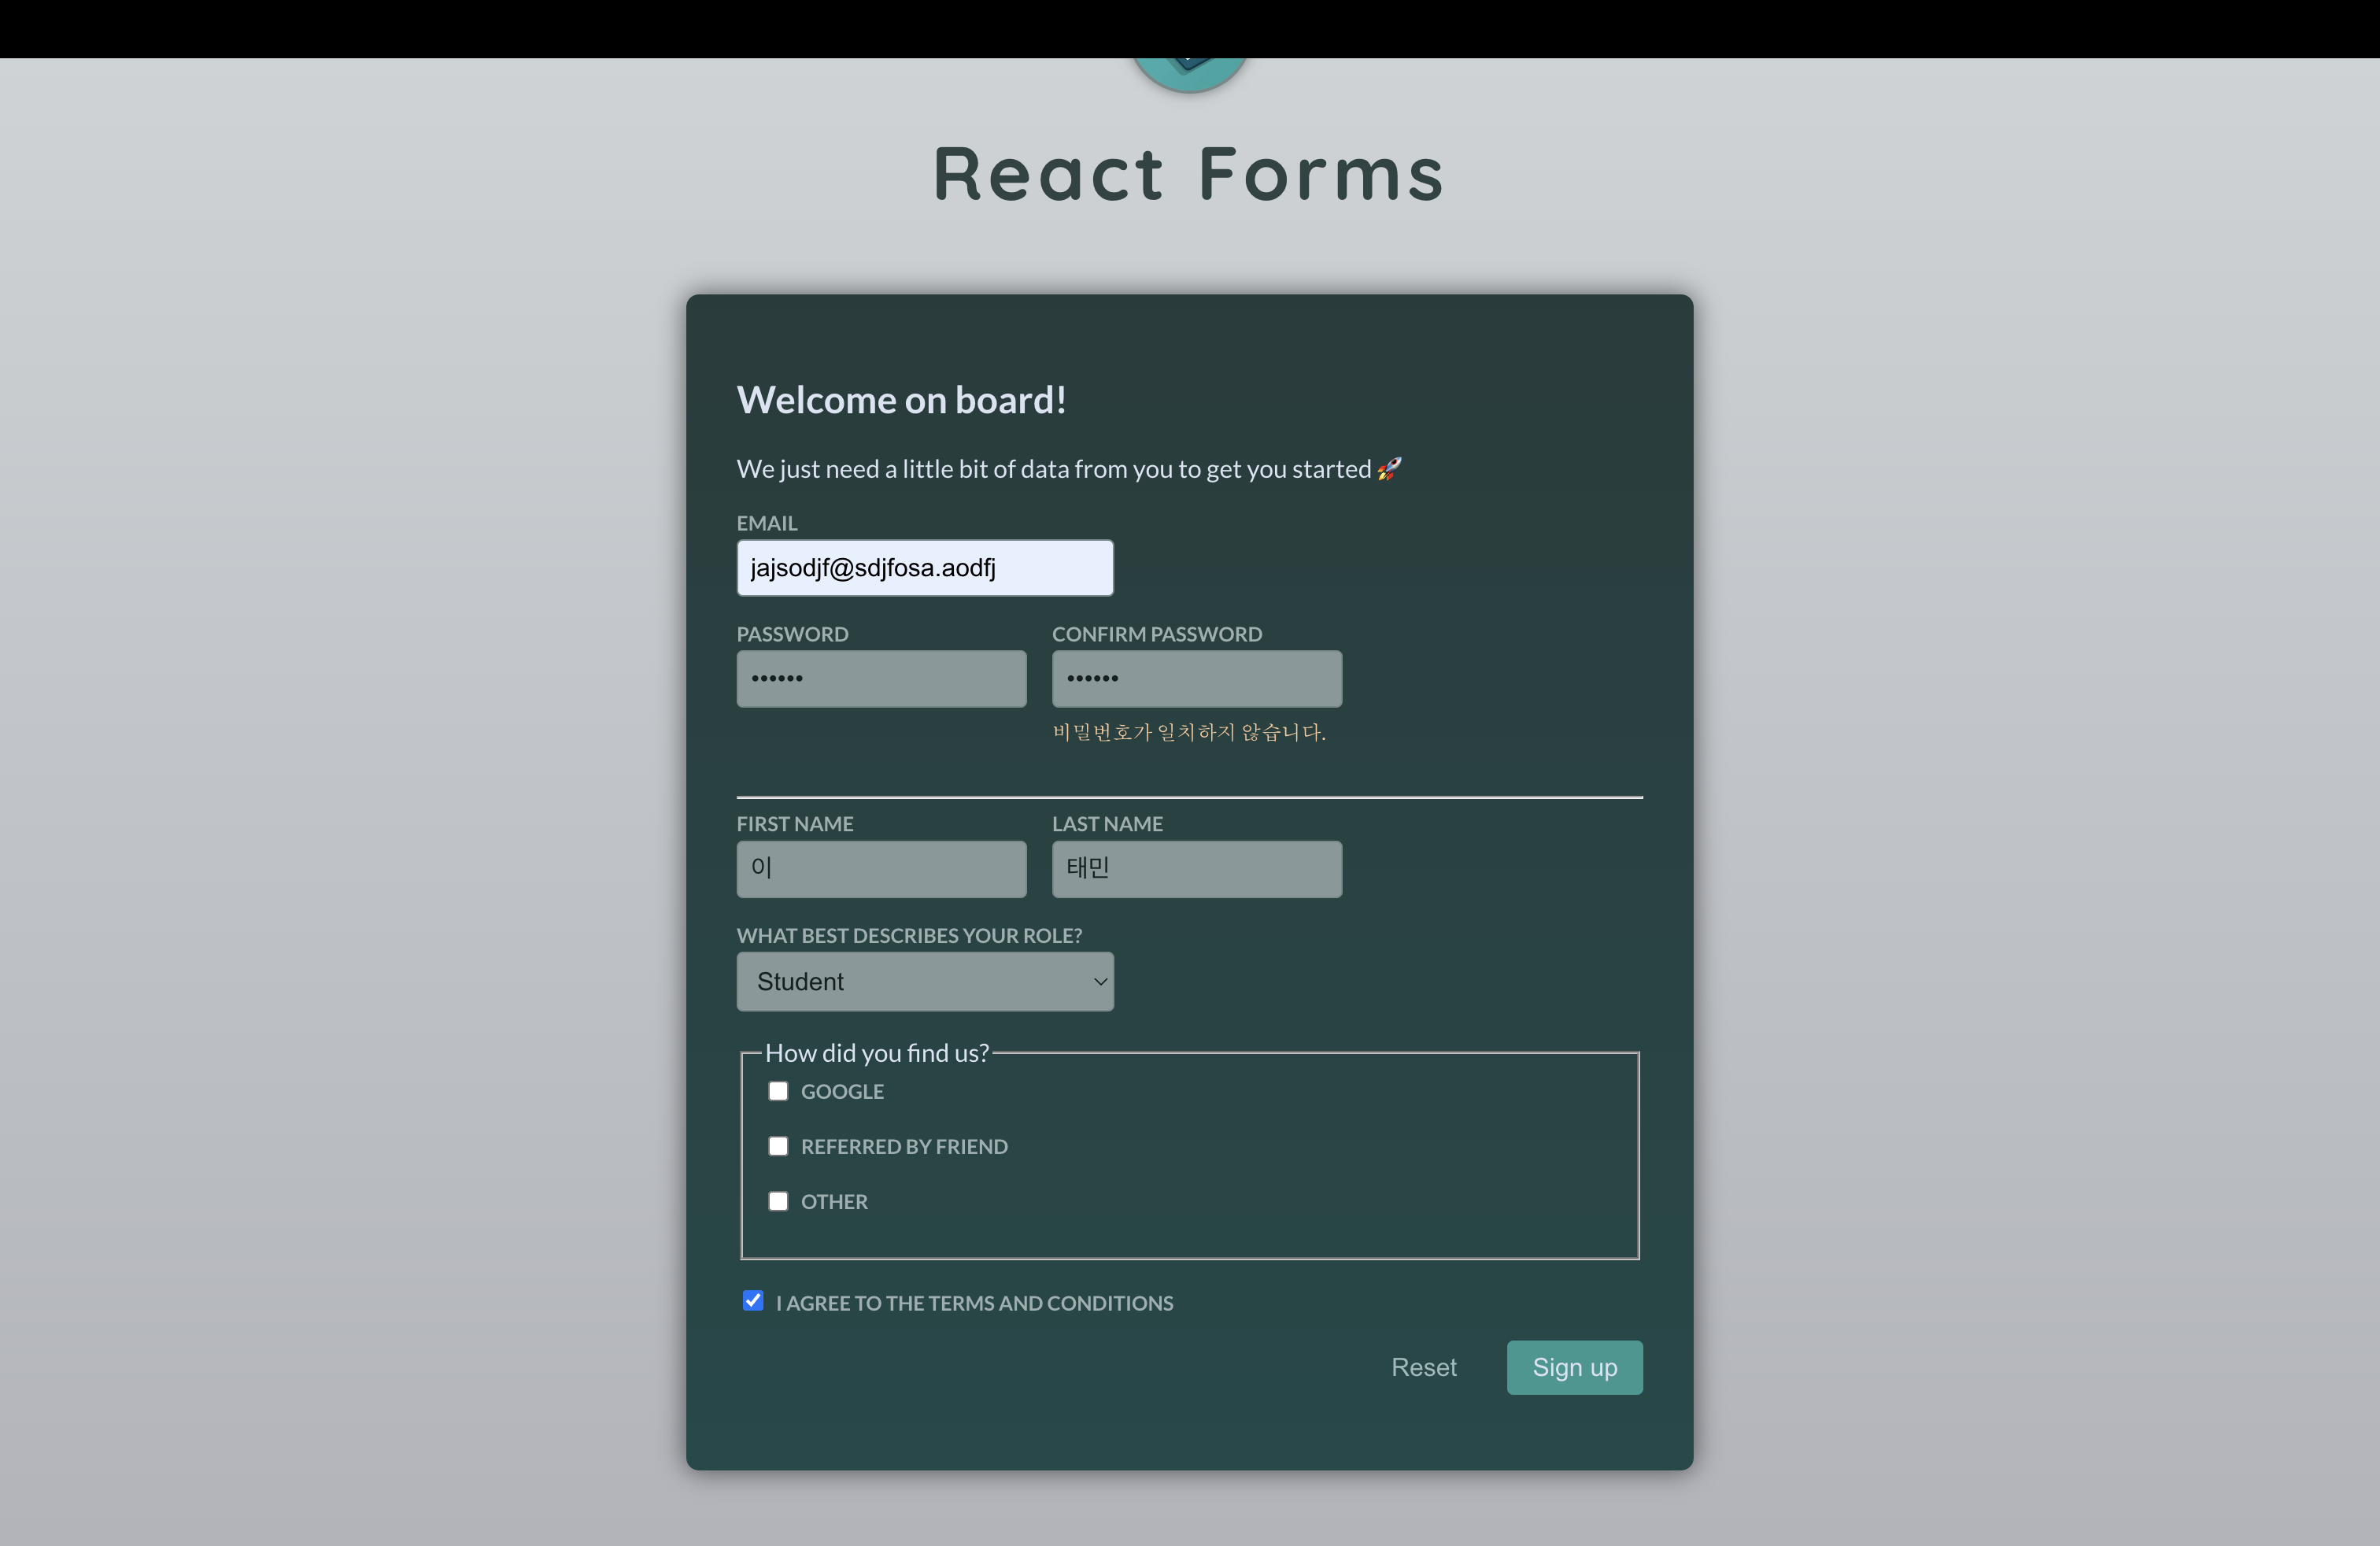Click the Korean password mismatch error message

point(1188,732)
